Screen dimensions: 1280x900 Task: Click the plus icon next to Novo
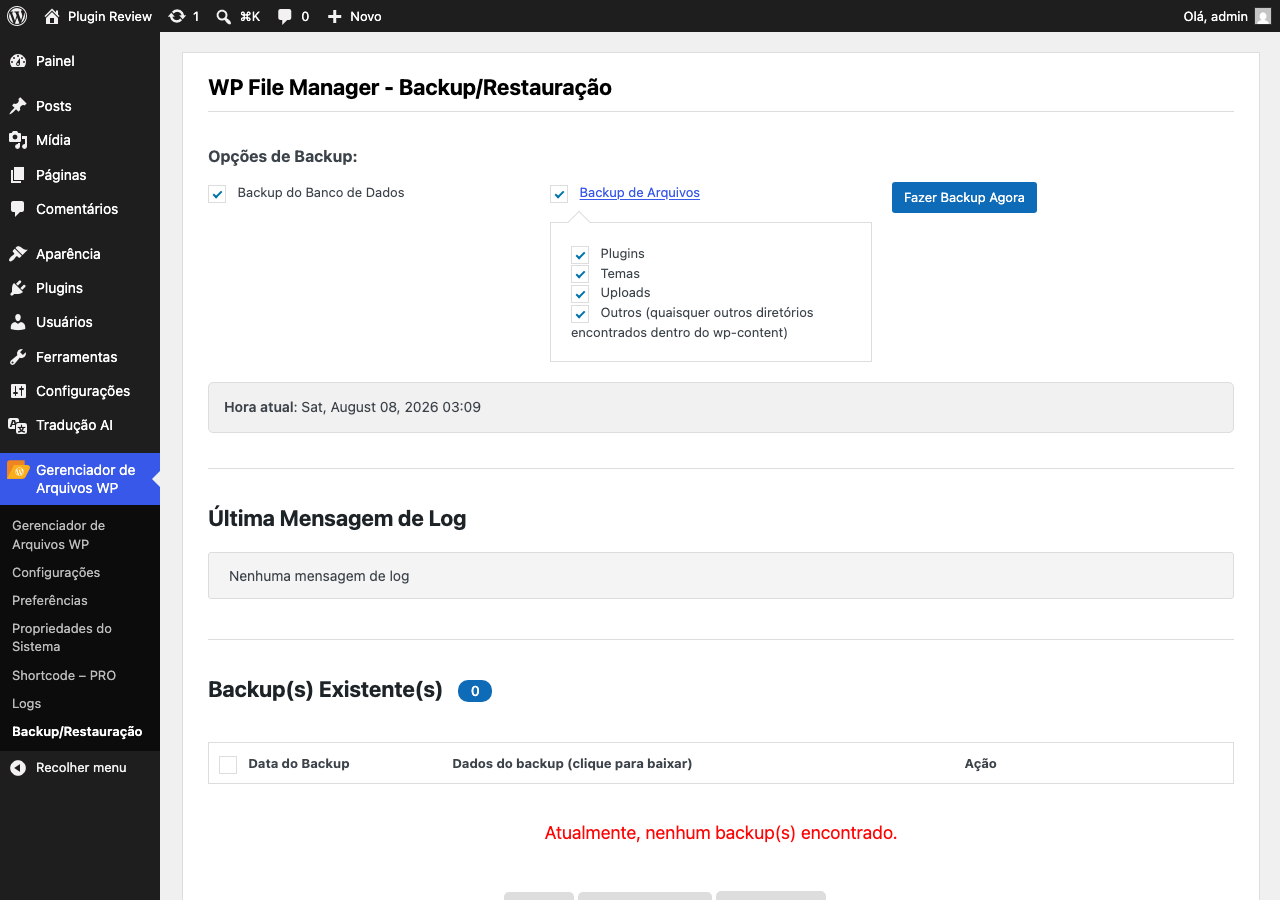[x=334, y=16]
